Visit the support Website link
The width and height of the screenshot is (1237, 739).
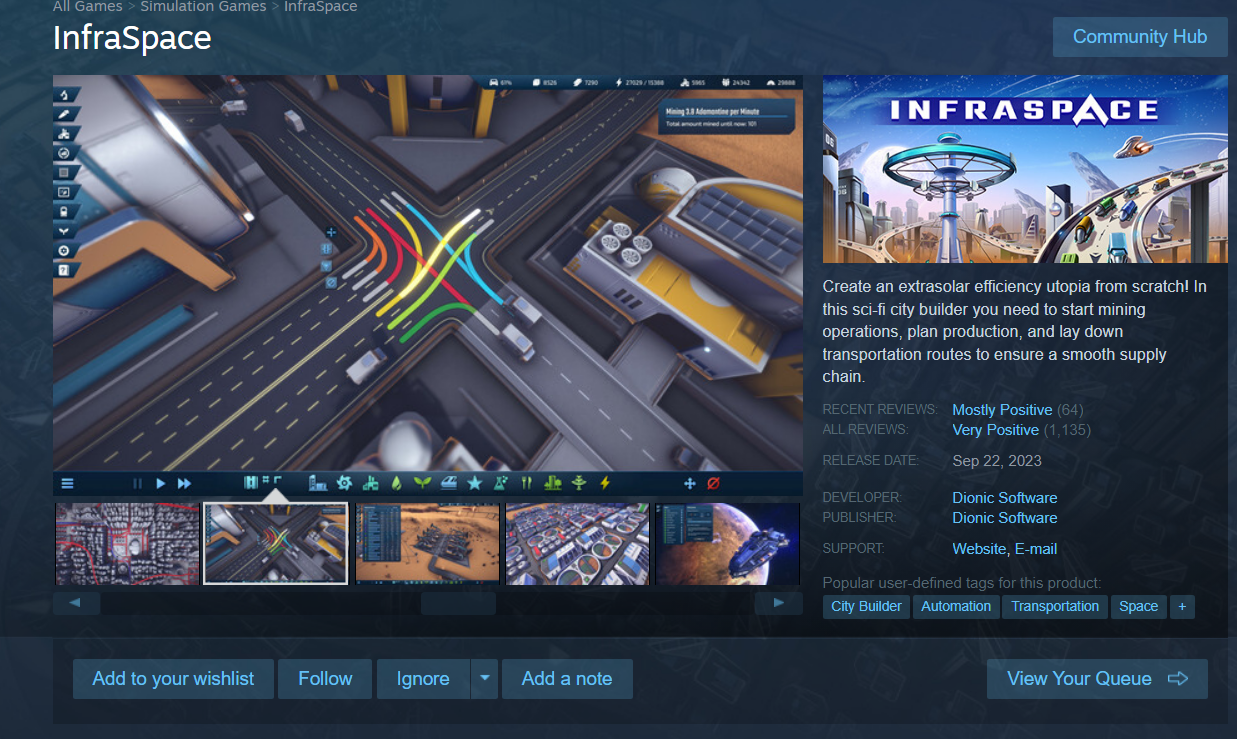979,549
